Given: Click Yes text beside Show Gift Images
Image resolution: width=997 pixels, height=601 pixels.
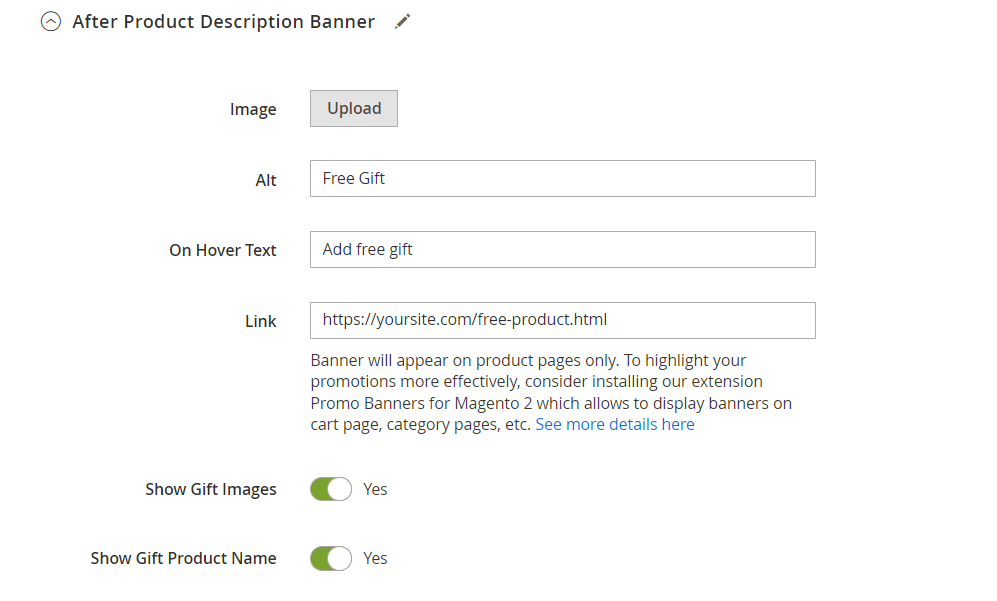Looking at the screenshot, I should (375, 489).
